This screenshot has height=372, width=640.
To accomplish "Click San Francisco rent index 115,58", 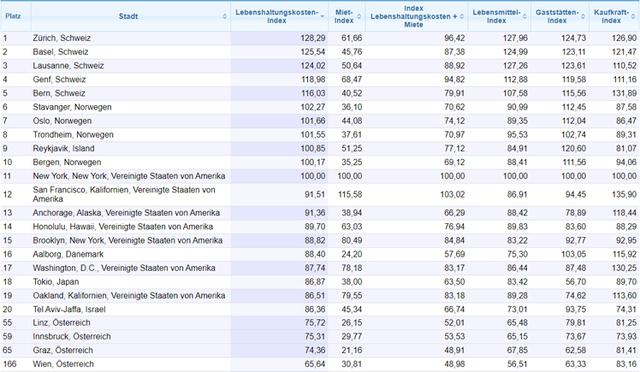I will (x=350, y=194).
